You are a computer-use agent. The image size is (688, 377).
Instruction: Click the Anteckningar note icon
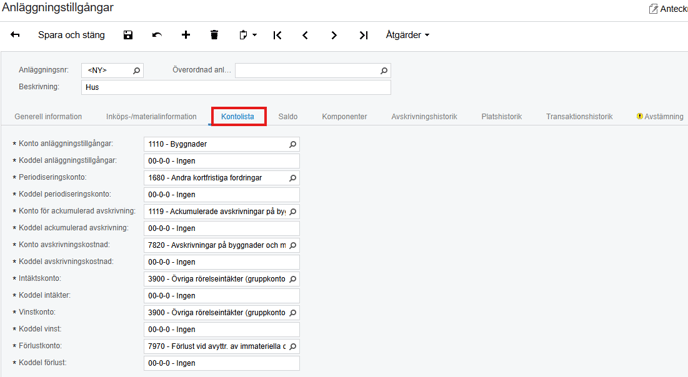(x=653, y=9)
